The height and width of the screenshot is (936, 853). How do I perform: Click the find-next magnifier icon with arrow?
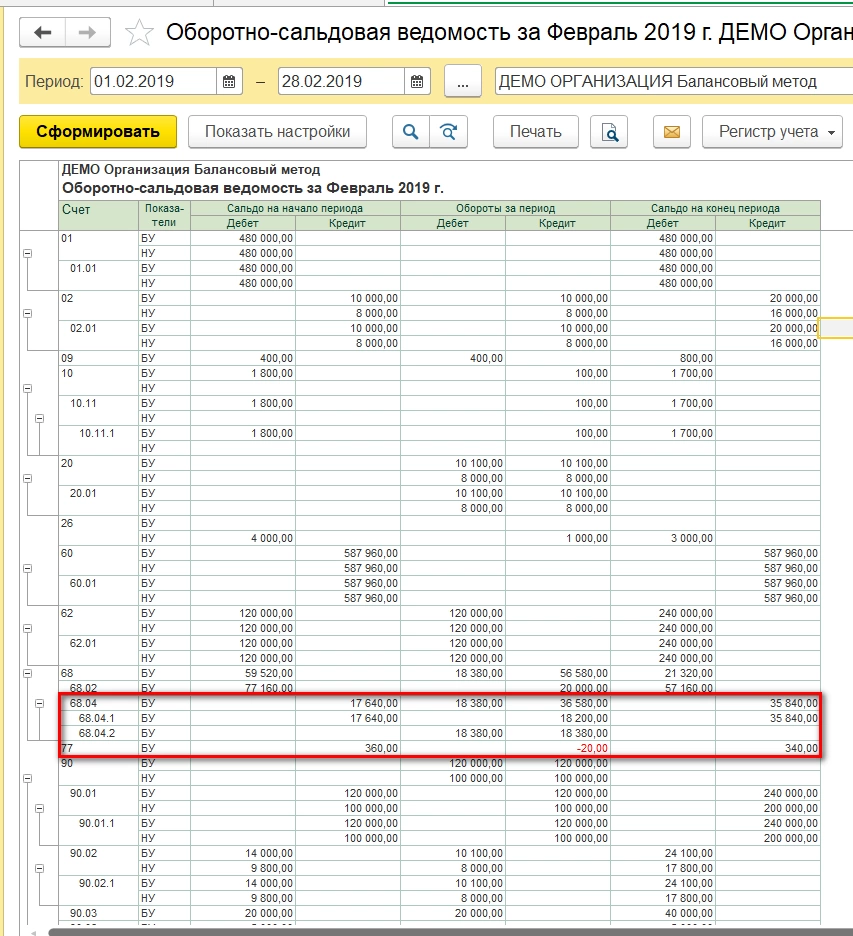click(448, 132)
